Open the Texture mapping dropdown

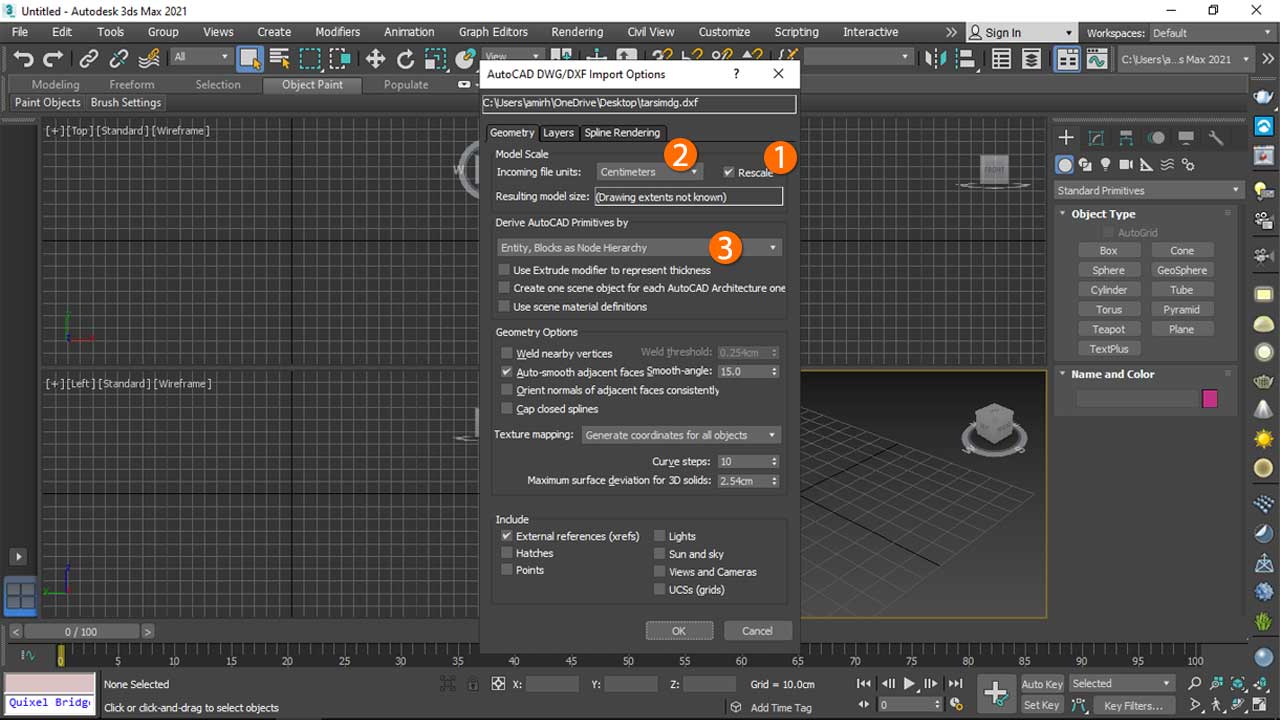pos(680,435)
